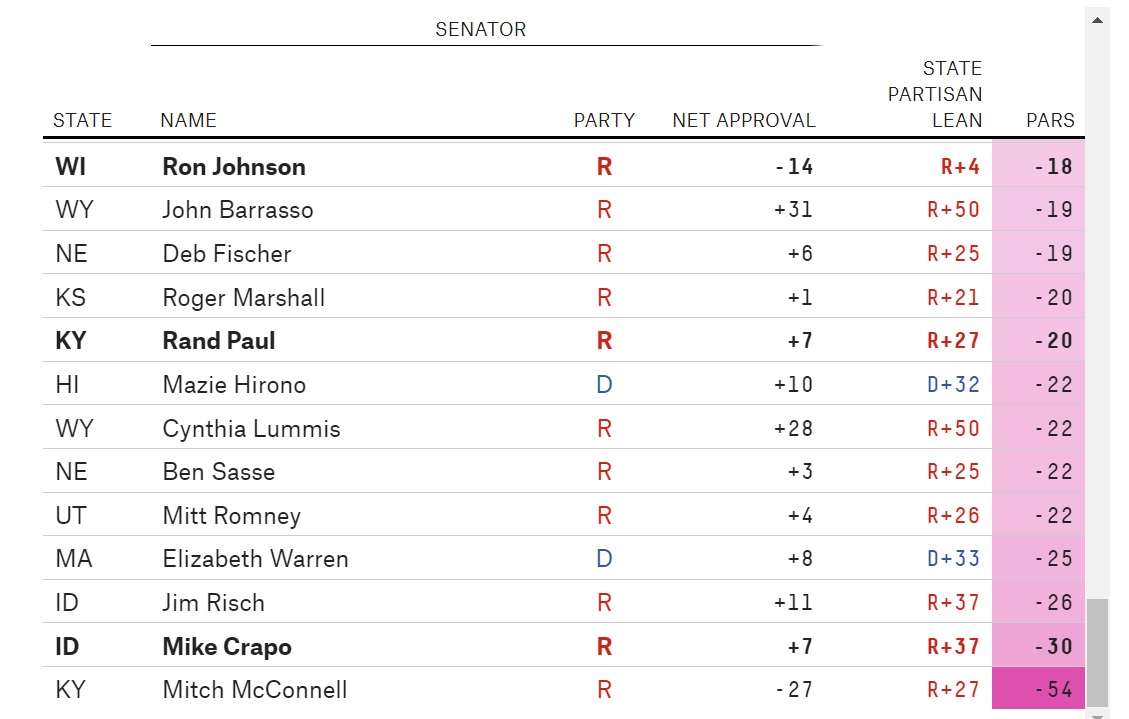This screenshot has height=719, width=1129.
Task: Click the scrollbar up arrow
Action: coord(1097,18)
